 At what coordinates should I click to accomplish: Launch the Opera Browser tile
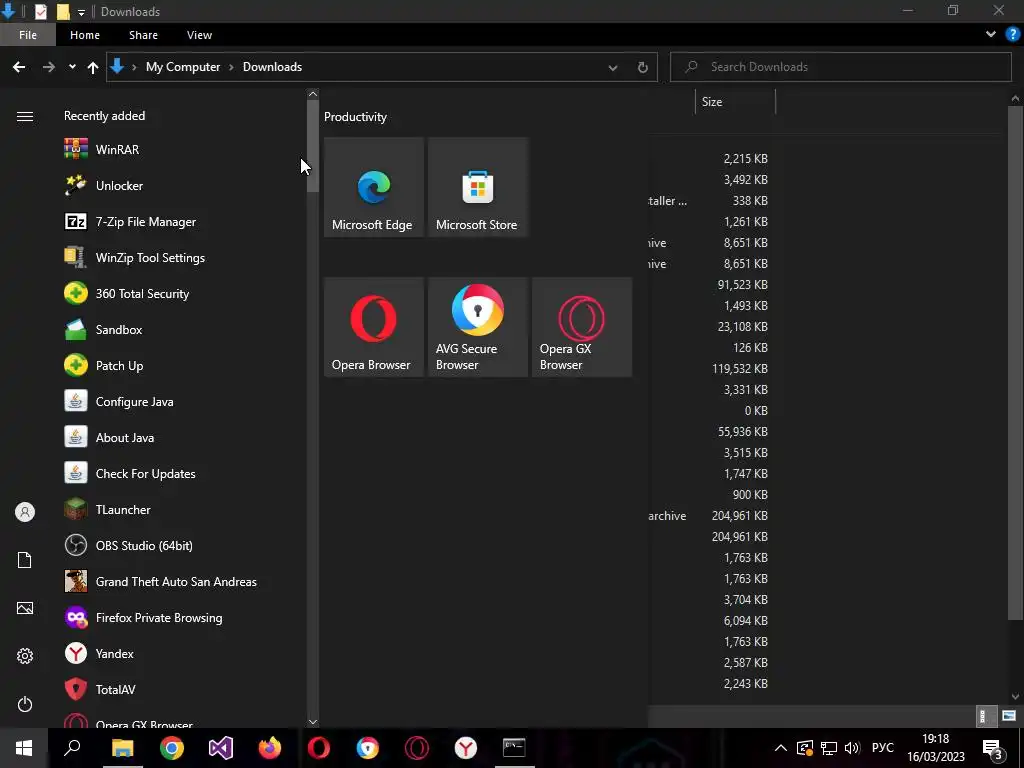374,327
